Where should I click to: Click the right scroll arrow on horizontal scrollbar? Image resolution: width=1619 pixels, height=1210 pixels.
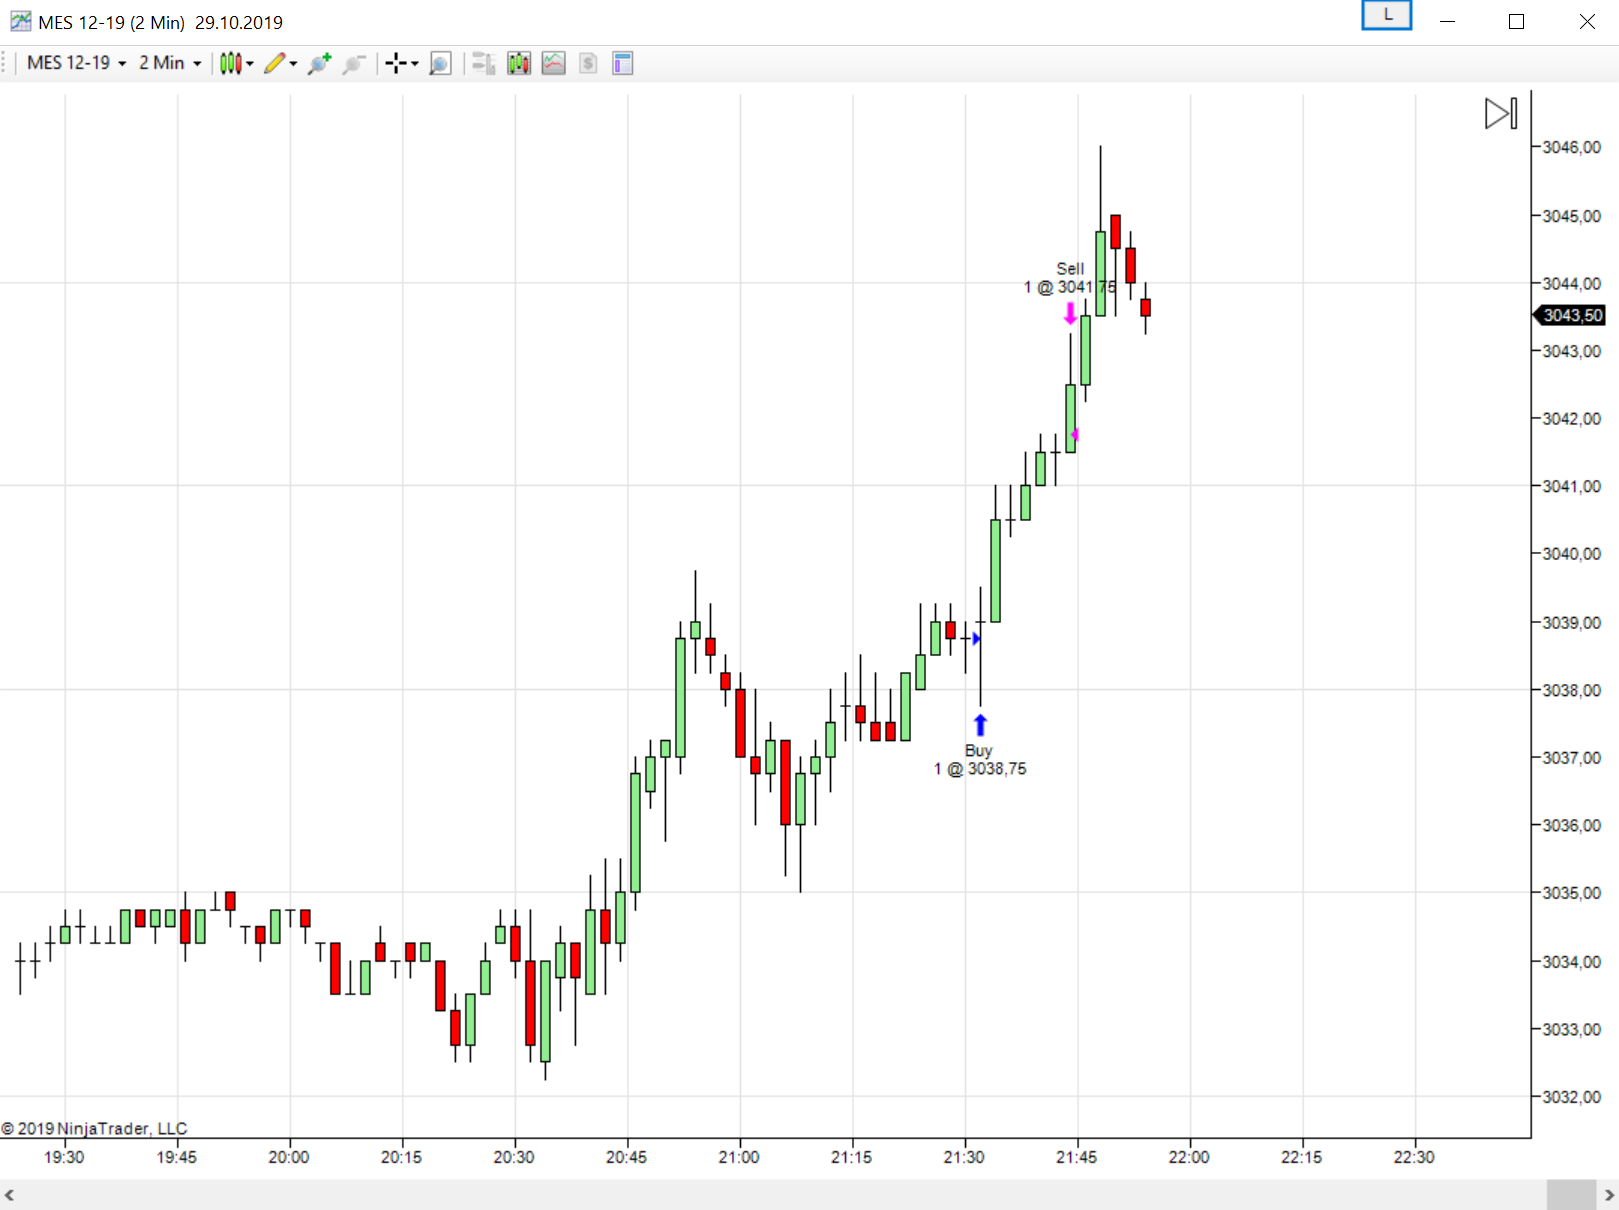[x=1609, y=1195]
